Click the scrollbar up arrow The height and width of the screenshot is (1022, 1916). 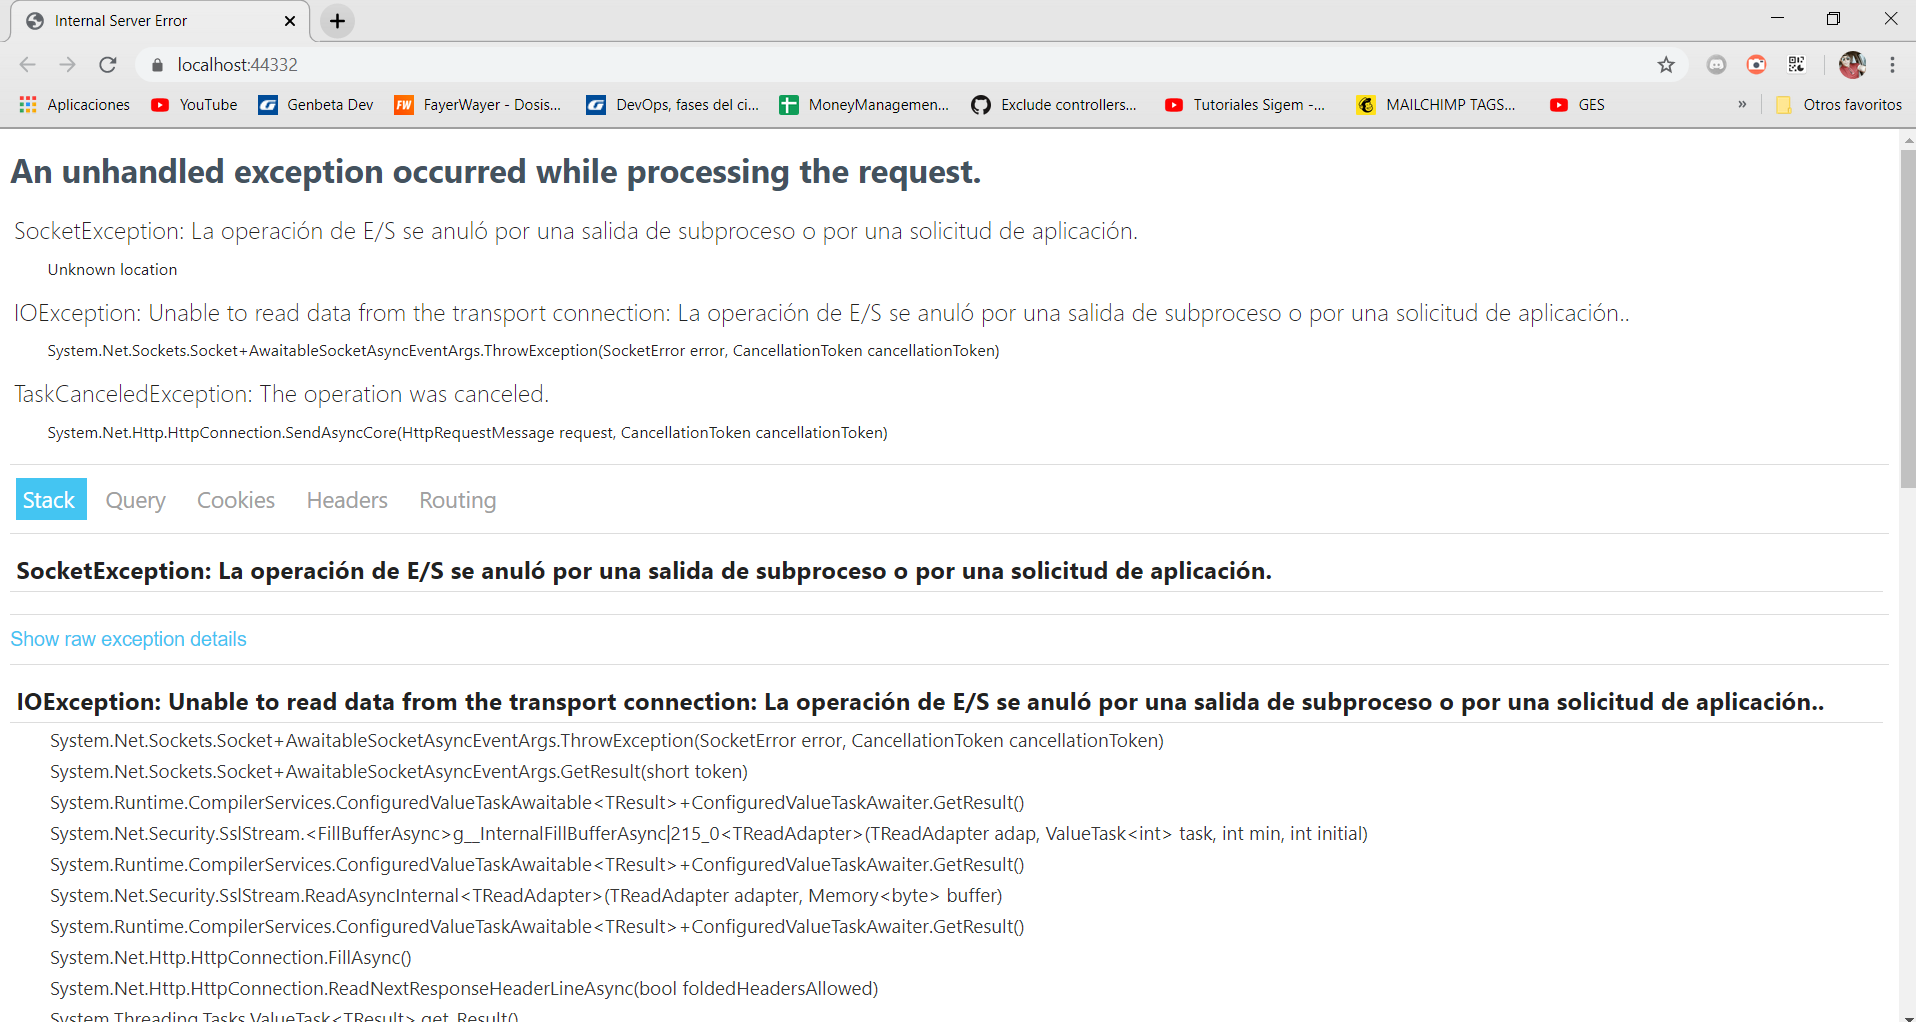(x=1908, y=140)
